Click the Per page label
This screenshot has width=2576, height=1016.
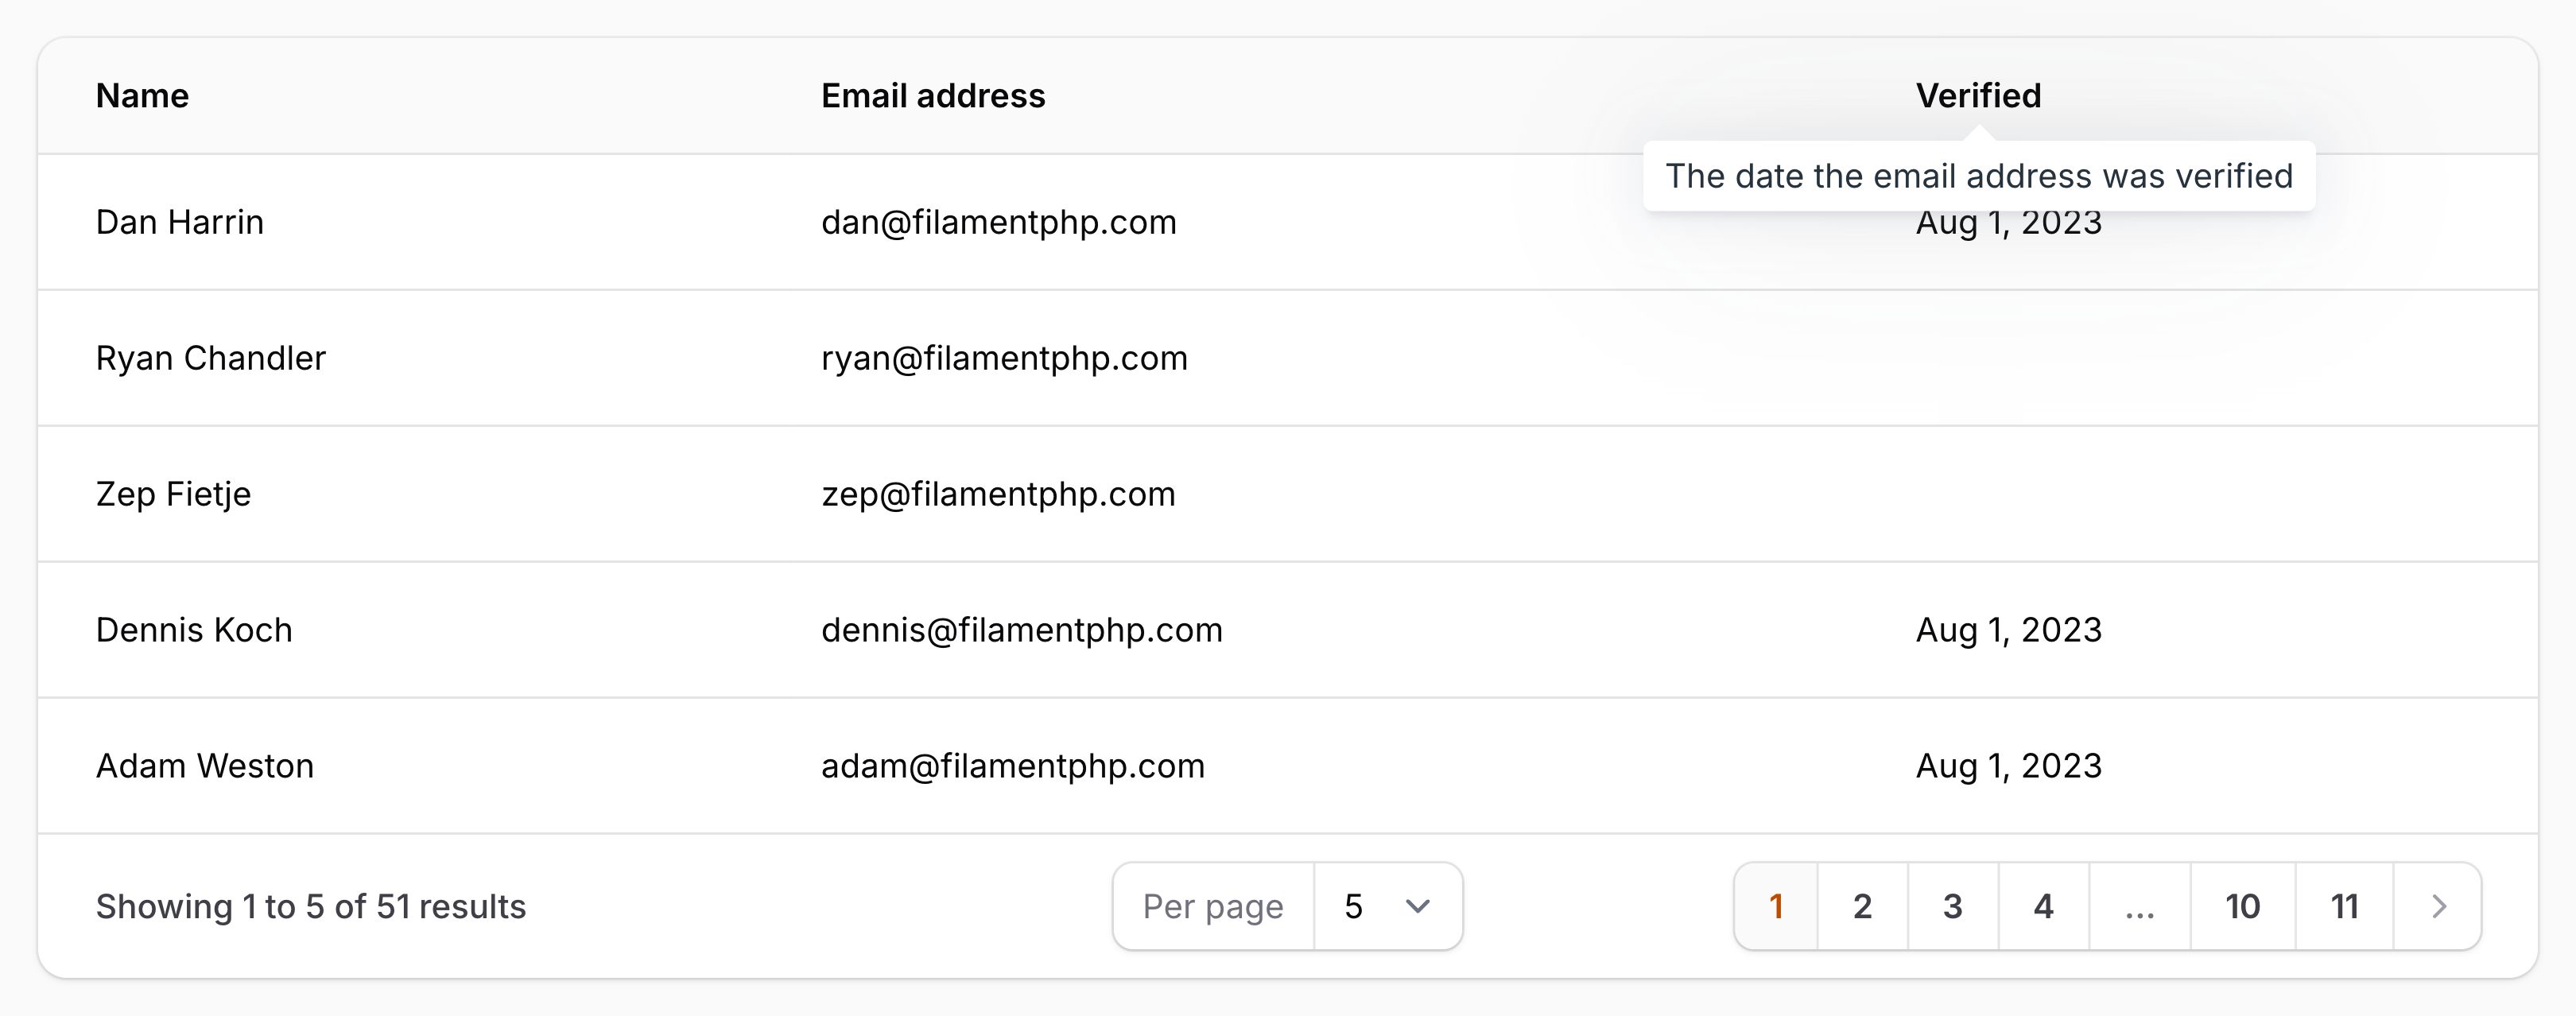[1213, 906]
